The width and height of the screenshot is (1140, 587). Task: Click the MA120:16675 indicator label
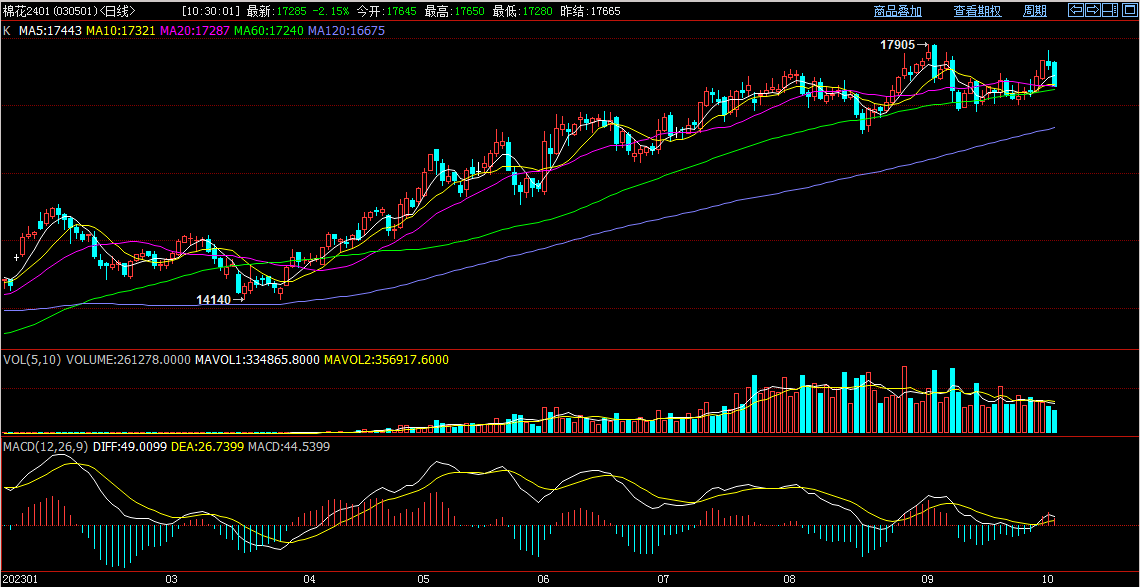[x=347, y=31]
